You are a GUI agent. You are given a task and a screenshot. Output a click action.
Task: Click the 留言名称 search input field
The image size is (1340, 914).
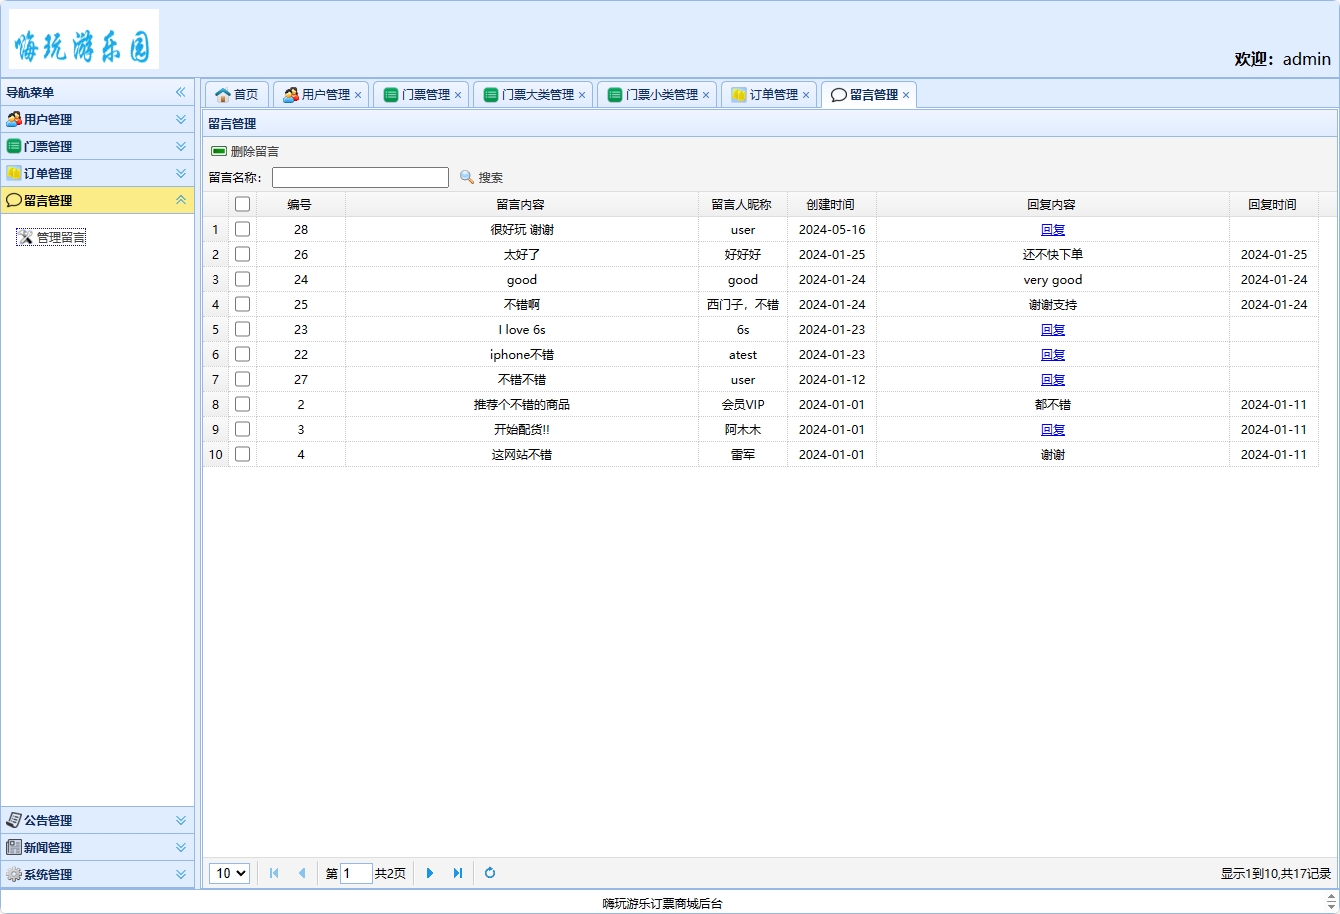(x=360, y=177)
